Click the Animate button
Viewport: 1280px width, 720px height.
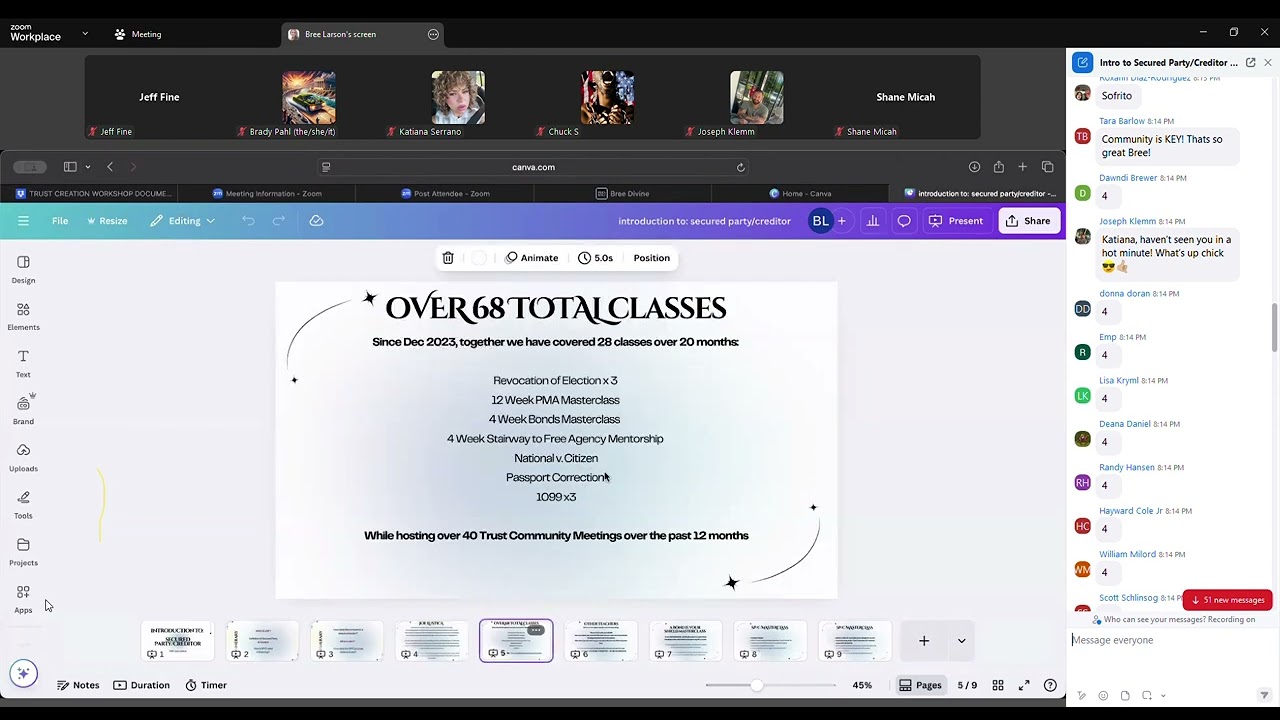(x=531, y=258)
